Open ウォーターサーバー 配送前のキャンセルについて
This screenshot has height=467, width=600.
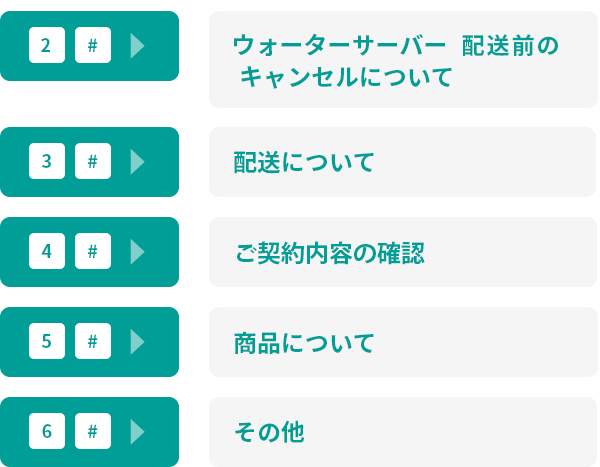tap(403, 60)
